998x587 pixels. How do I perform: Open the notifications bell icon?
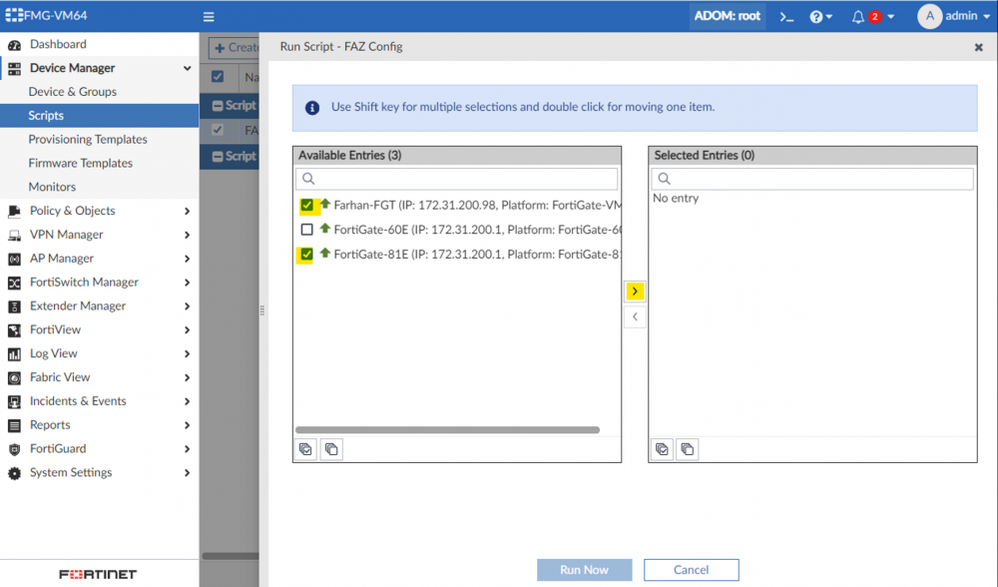[x=858, y=17]
